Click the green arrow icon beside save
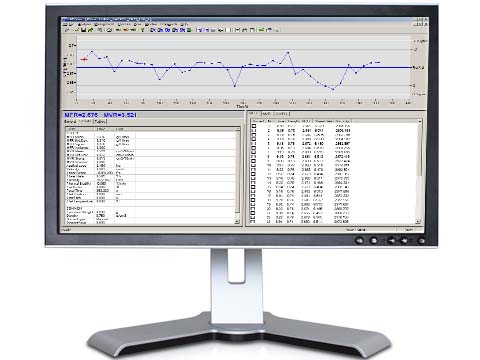 click(x=91, y=30)
